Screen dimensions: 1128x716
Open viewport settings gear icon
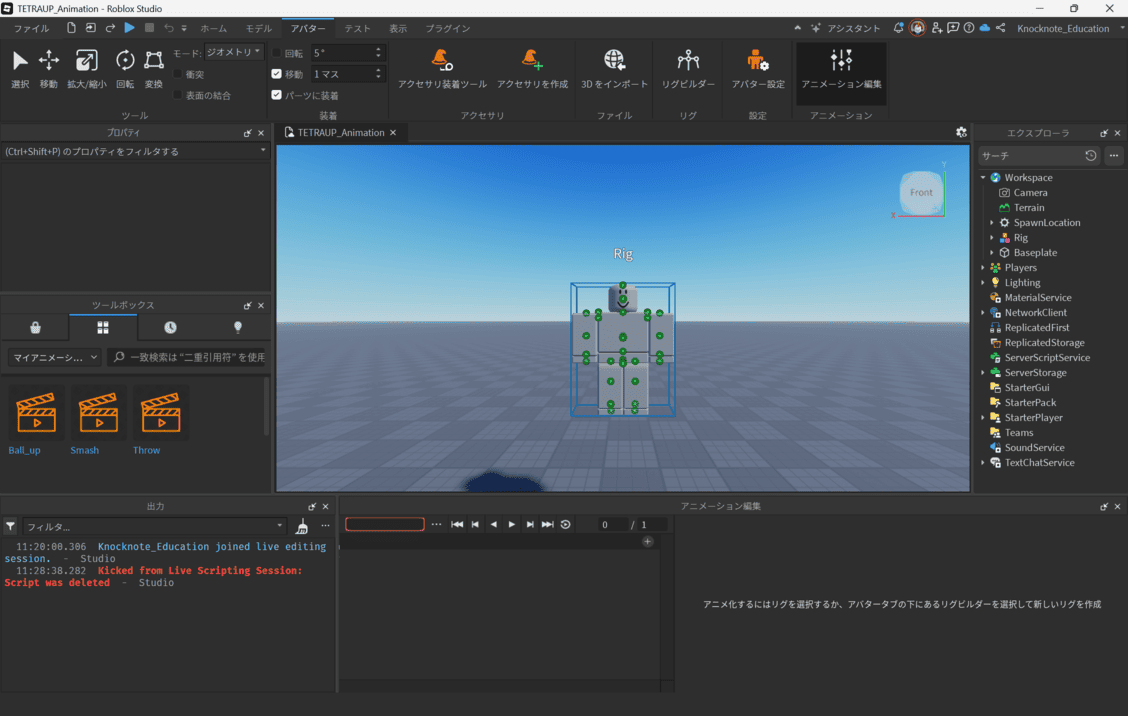click(961, 132)
